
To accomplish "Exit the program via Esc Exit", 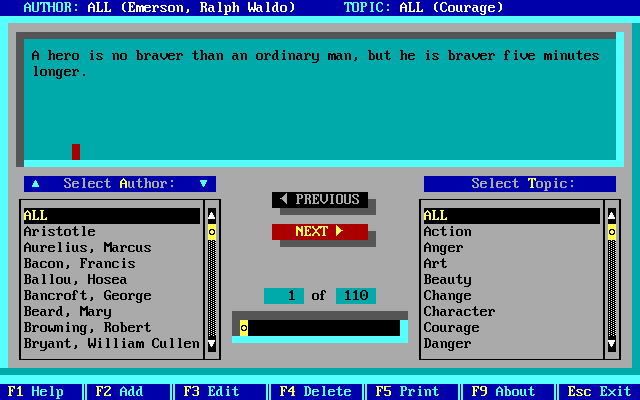I will click(599, 392).
